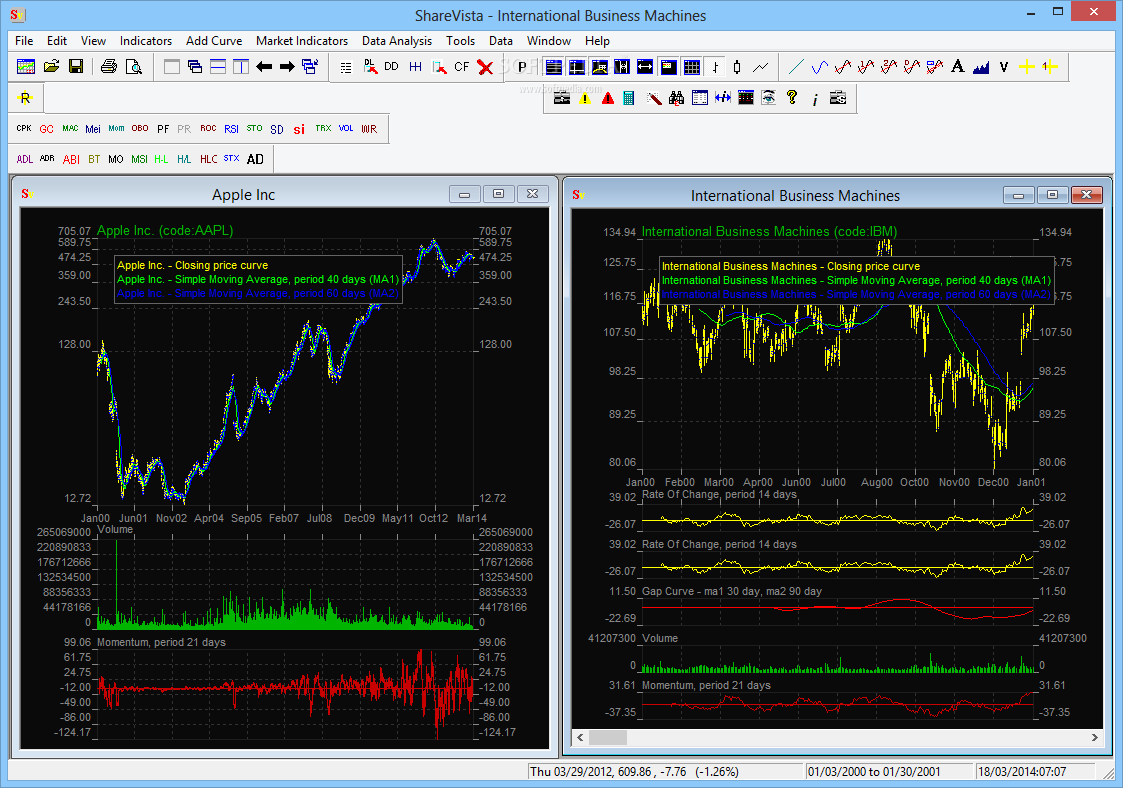Screen dimensions: 1123x788
Task: Click the binoculars search icon
Action: [676, 98]
